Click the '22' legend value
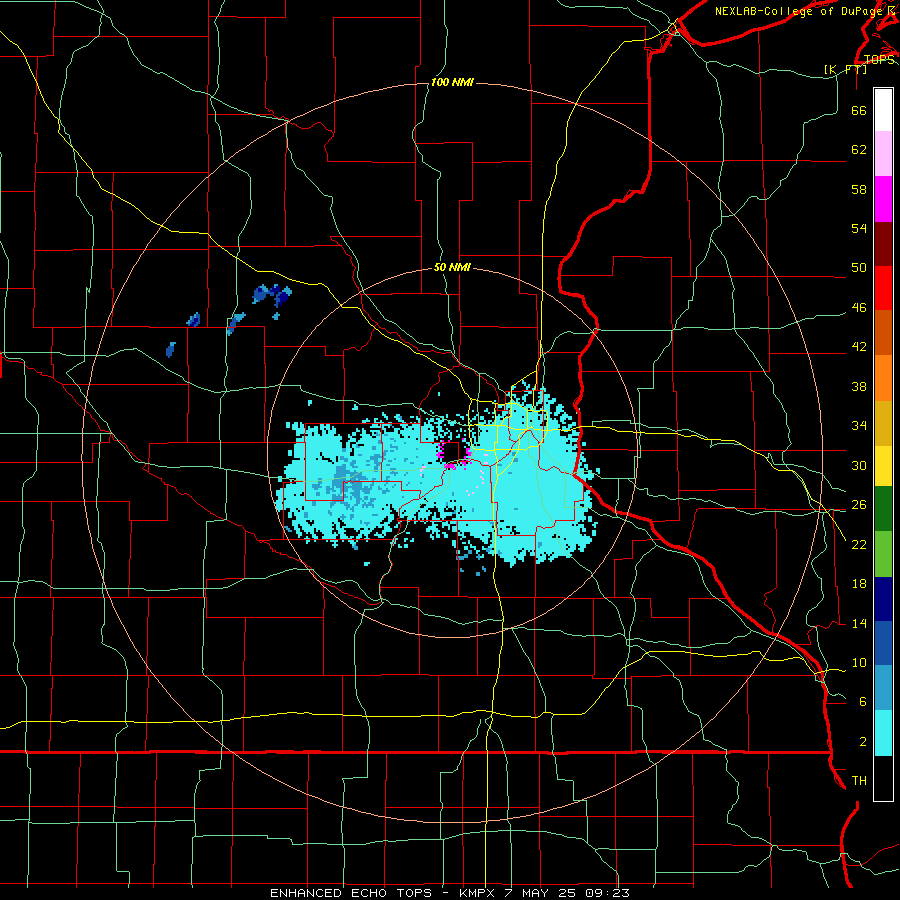900x900 pixels. (x=859, y=544)
